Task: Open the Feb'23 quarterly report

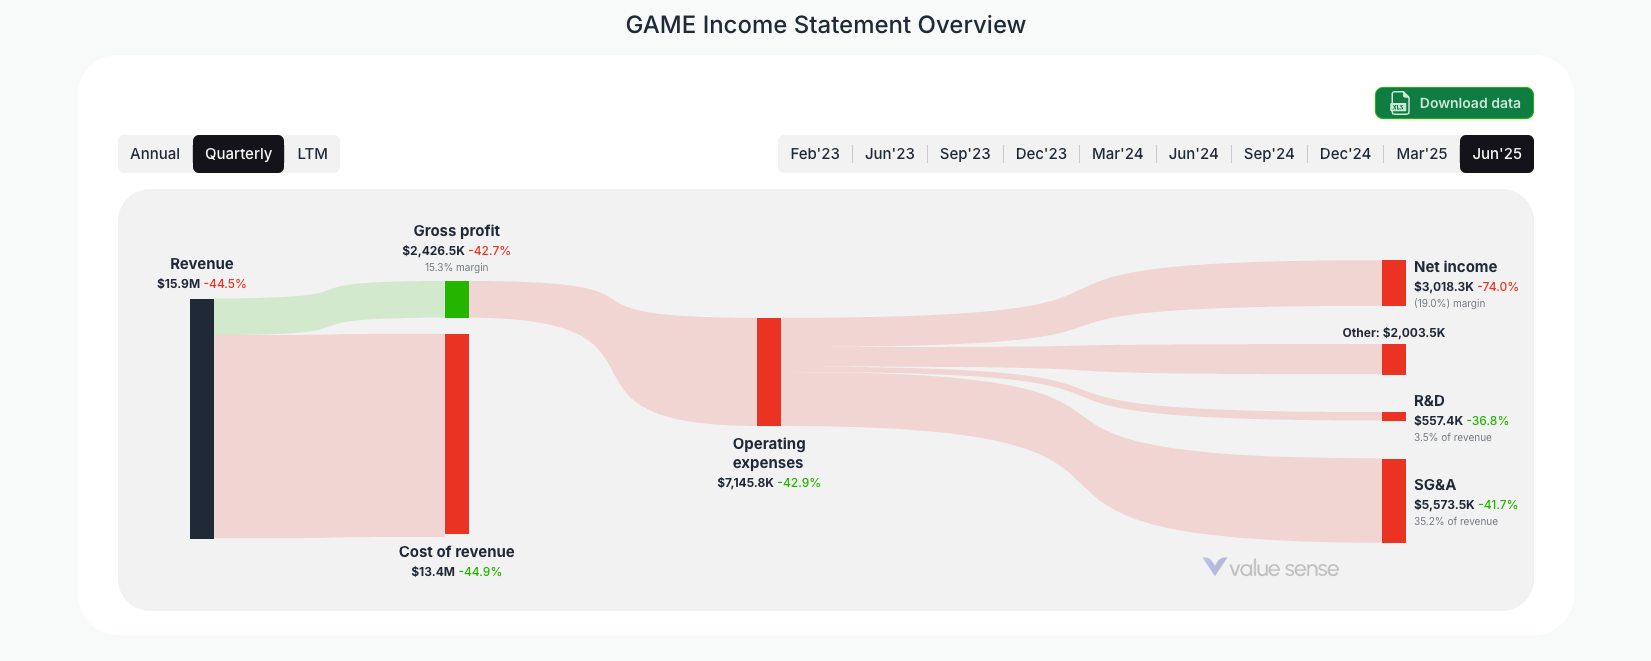Action: click(814, 153)
